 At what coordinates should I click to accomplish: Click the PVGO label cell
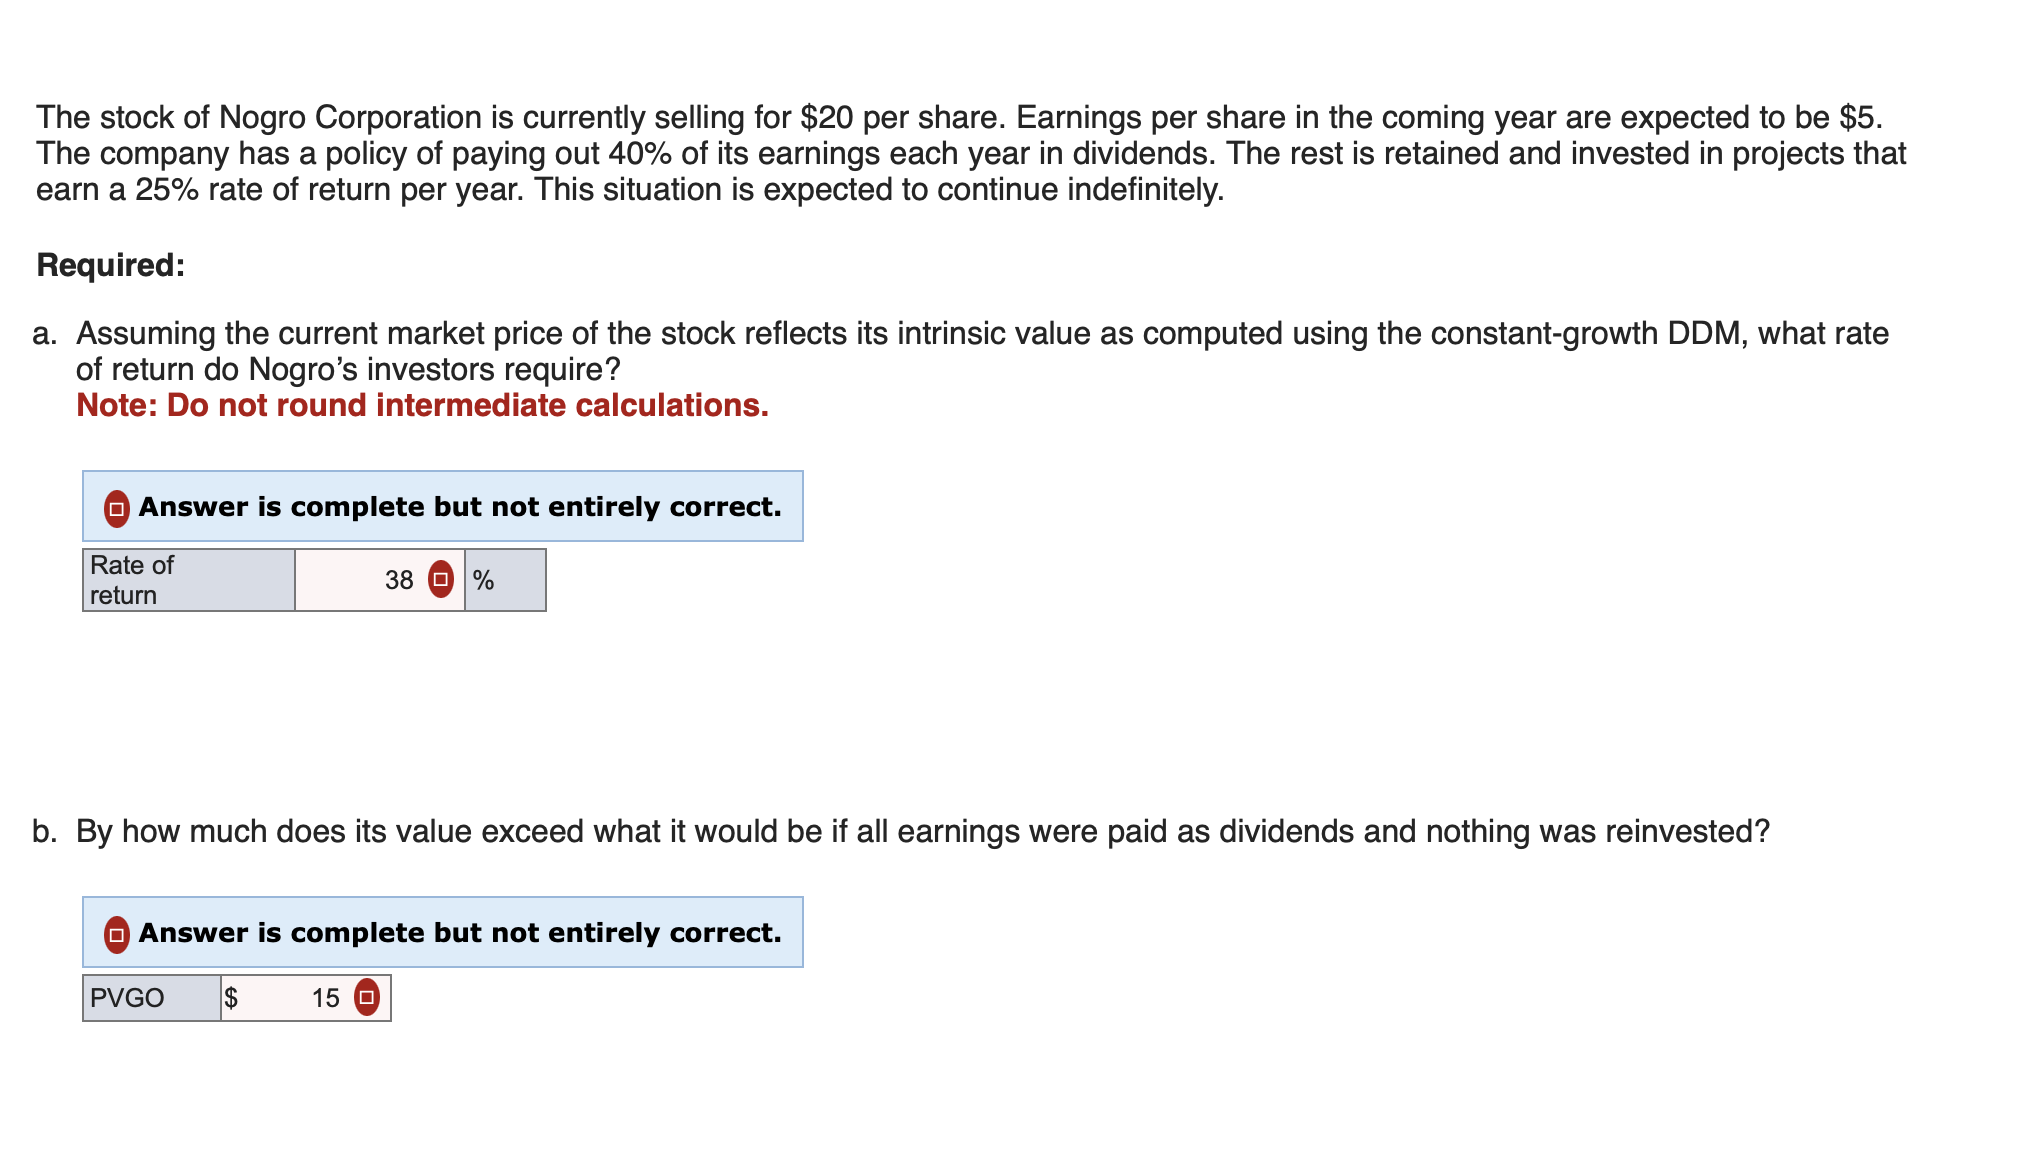click(x=152, y=998)
